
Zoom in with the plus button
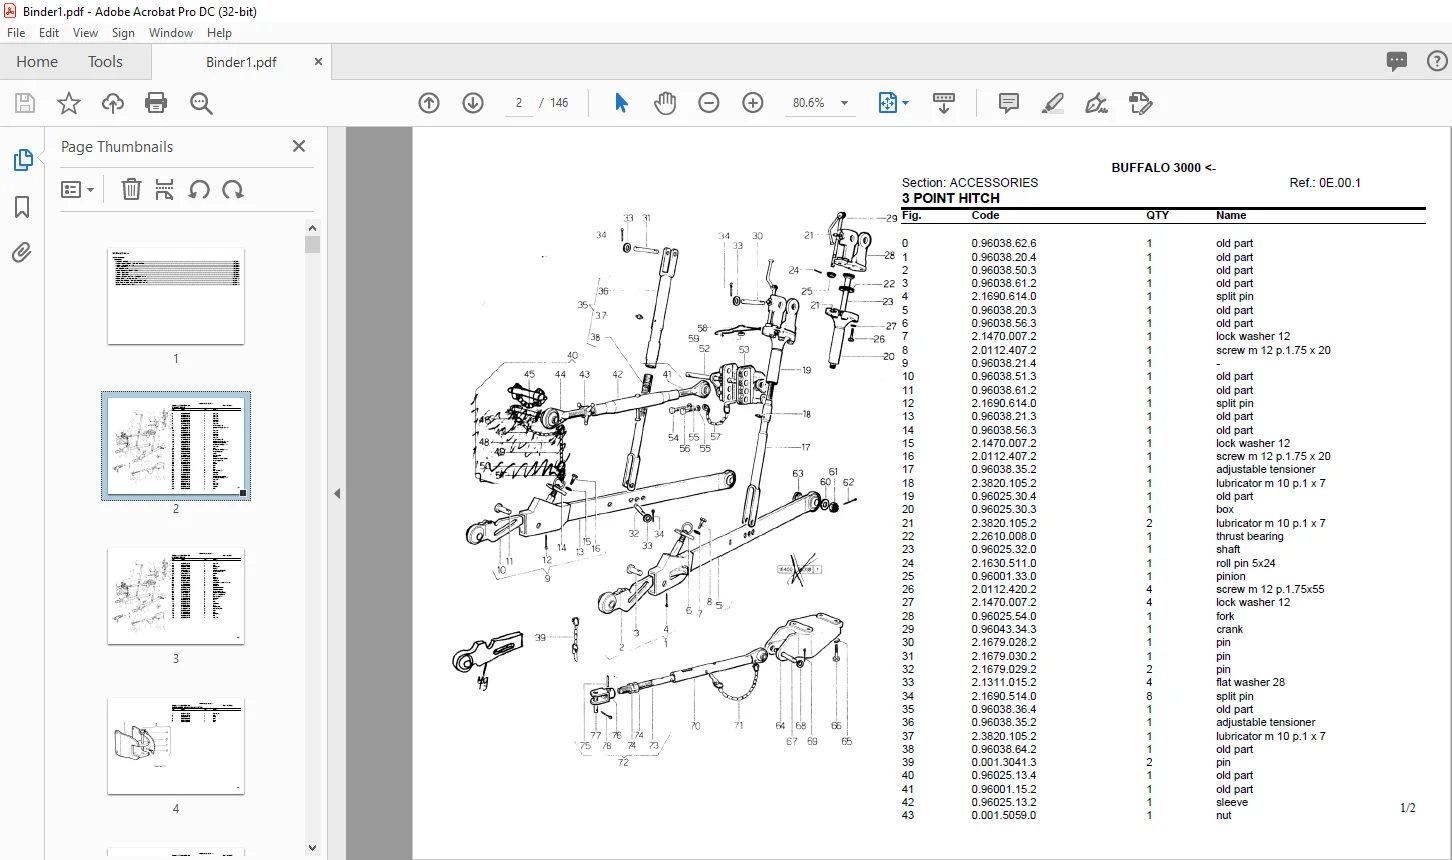click(x=753, y=103)
